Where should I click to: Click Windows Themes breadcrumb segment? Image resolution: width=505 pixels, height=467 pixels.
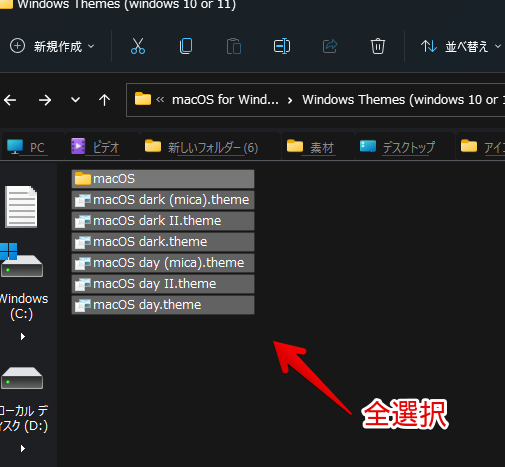[x=403, y=99]
